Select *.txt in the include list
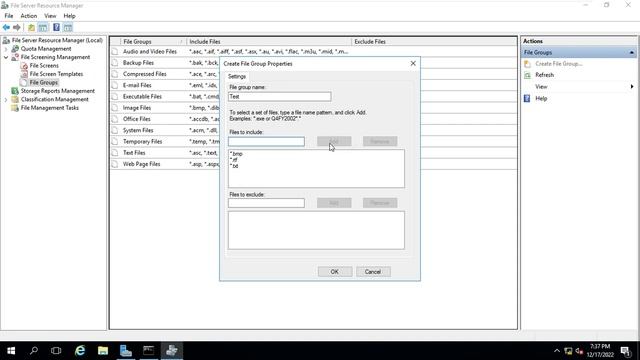Viewport: 640px width, 360px height. pyautogui.click(x=234, y=166)
